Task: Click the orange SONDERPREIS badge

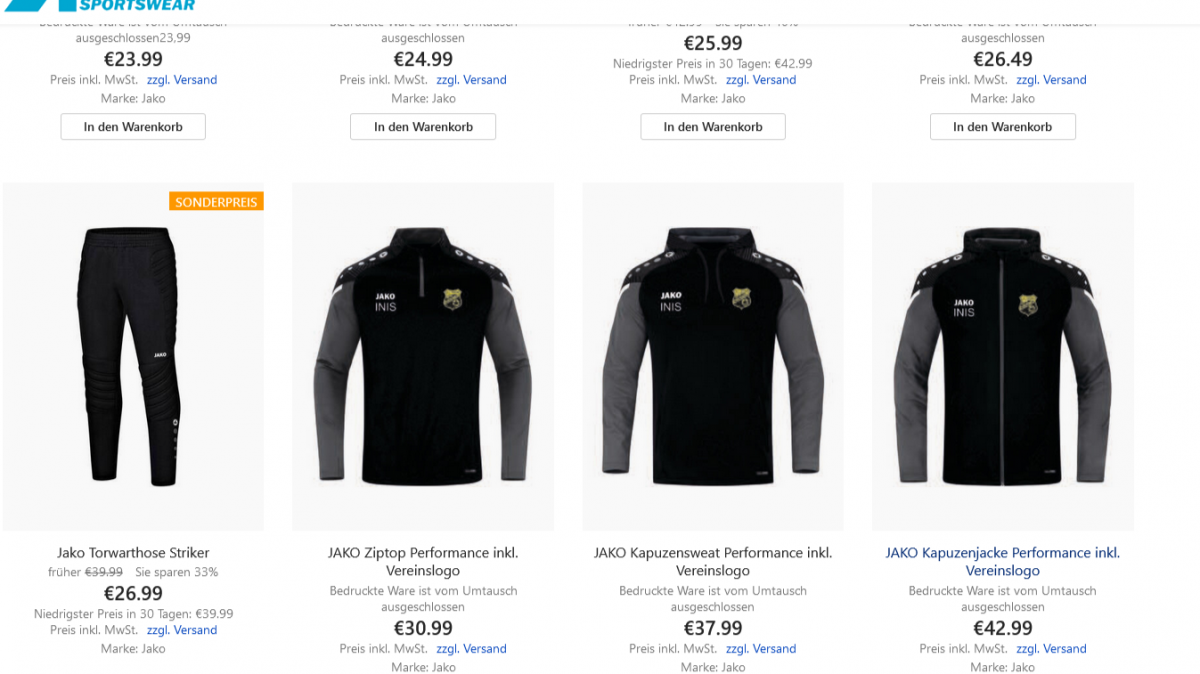Action: [x=217, y=202]
